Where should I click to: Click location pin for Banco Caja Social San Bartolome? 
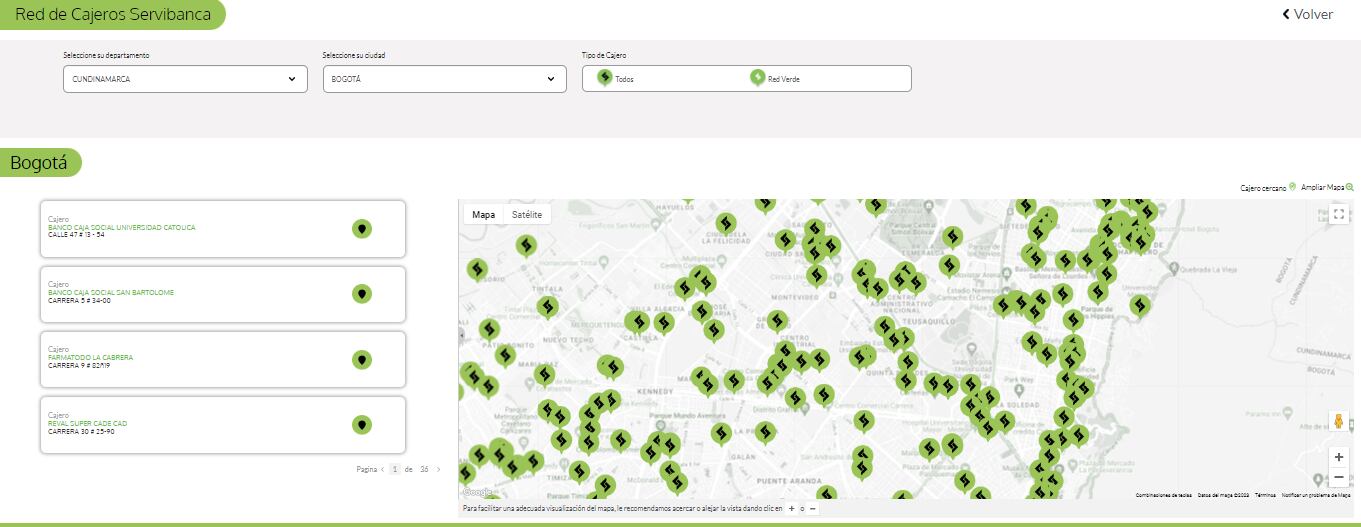tap(362, 294)
